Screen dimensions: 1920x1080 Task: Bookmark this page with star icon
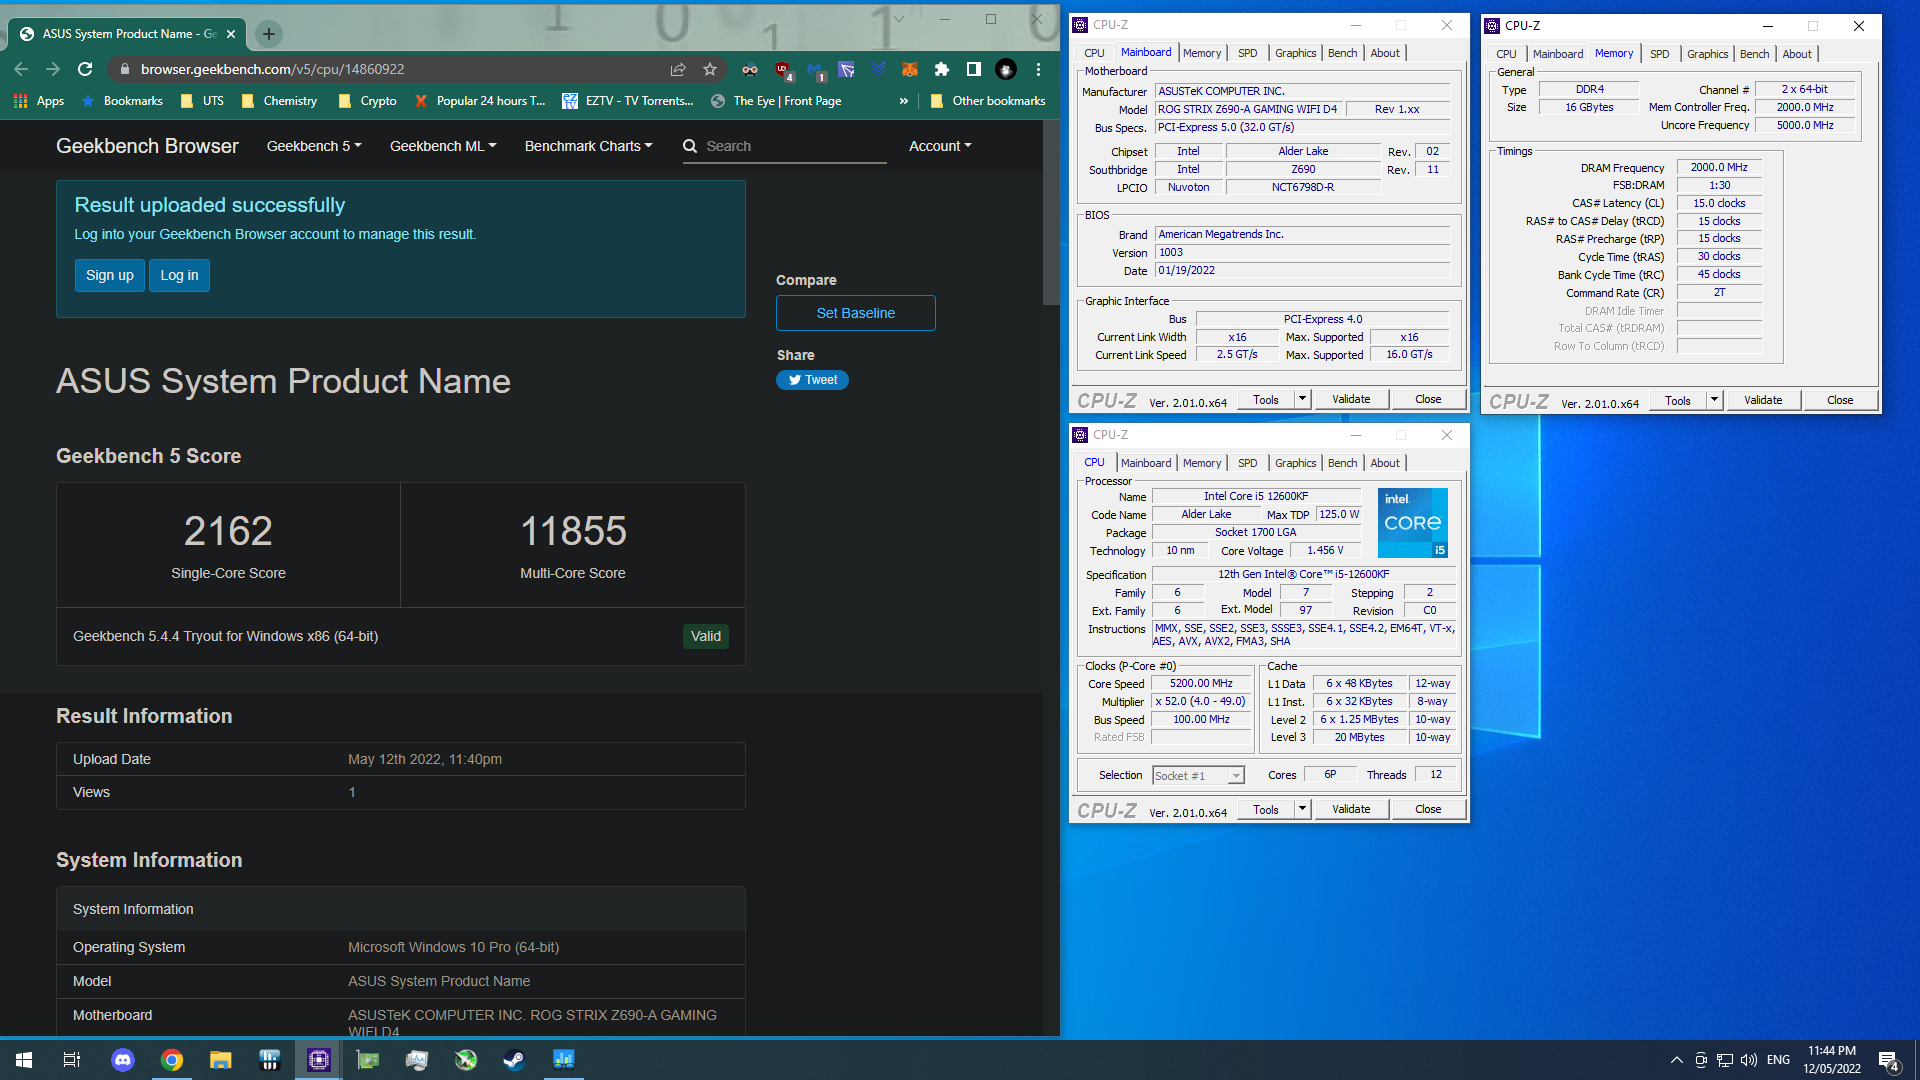click(x=710, y=69)
